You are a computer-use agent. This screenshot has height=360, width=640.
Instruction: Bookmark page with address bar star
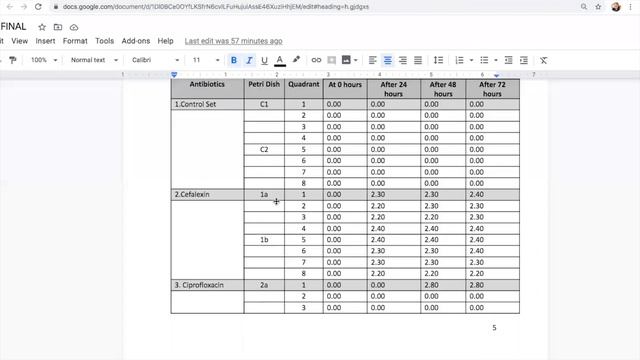598,7
